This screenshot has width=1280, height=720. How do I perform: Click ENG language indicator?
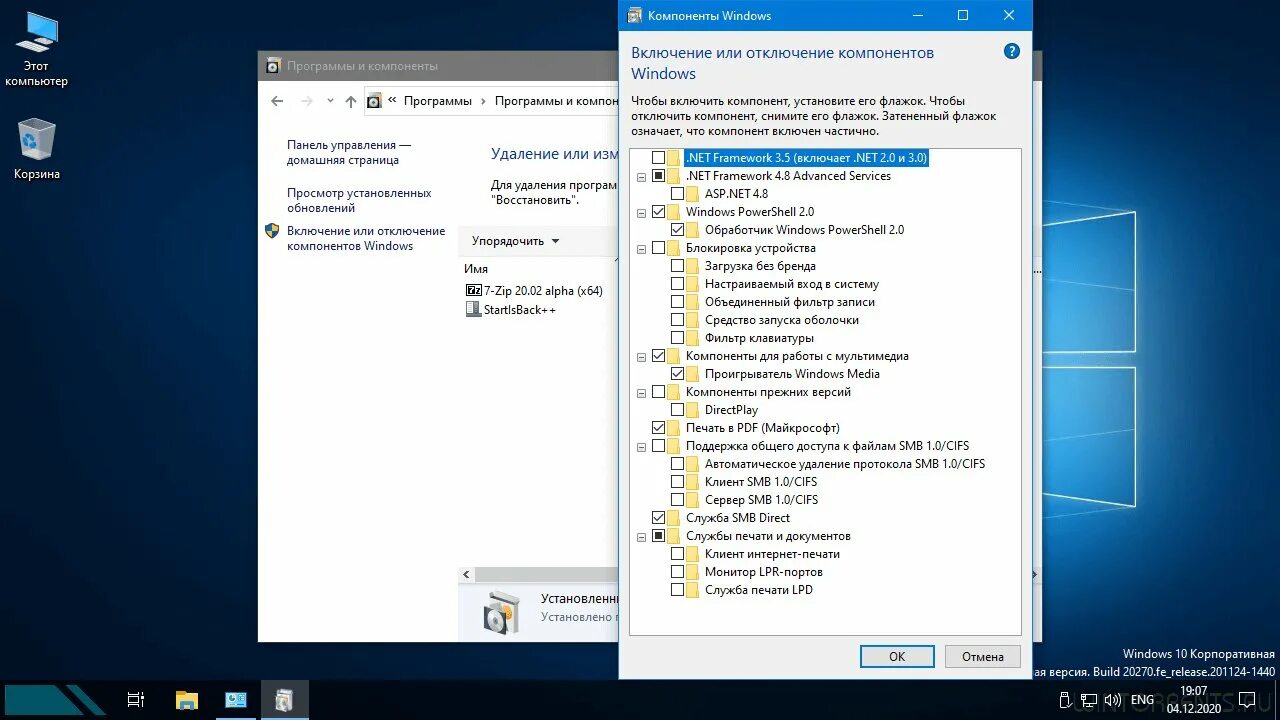point(1142,700)
